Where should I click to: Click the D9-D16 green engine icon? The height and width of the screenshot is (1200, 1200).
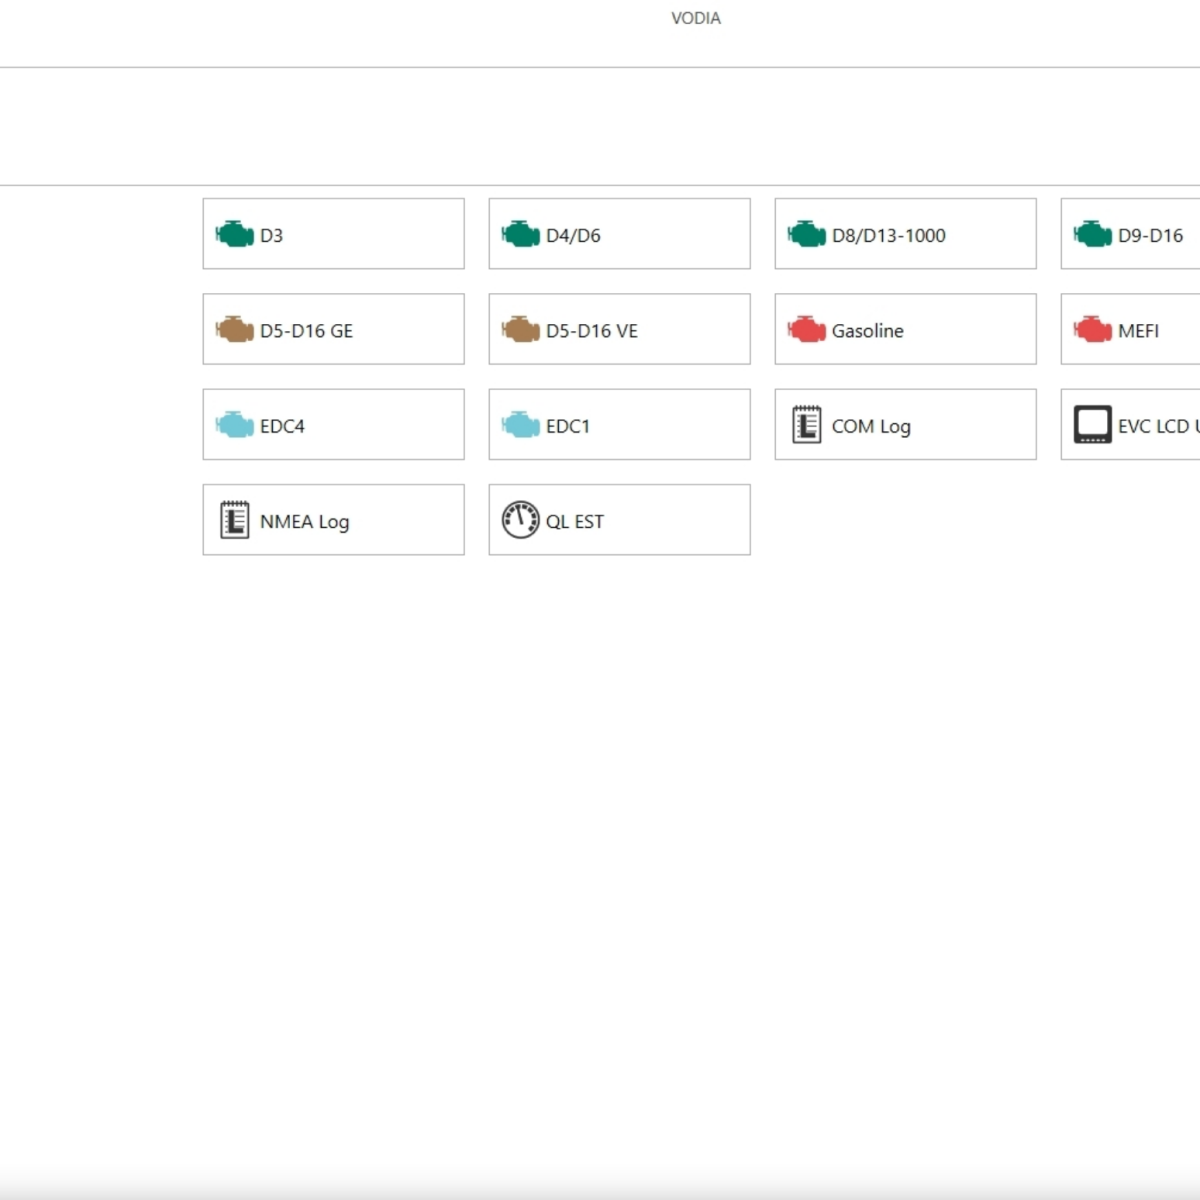coord(1093,235)
